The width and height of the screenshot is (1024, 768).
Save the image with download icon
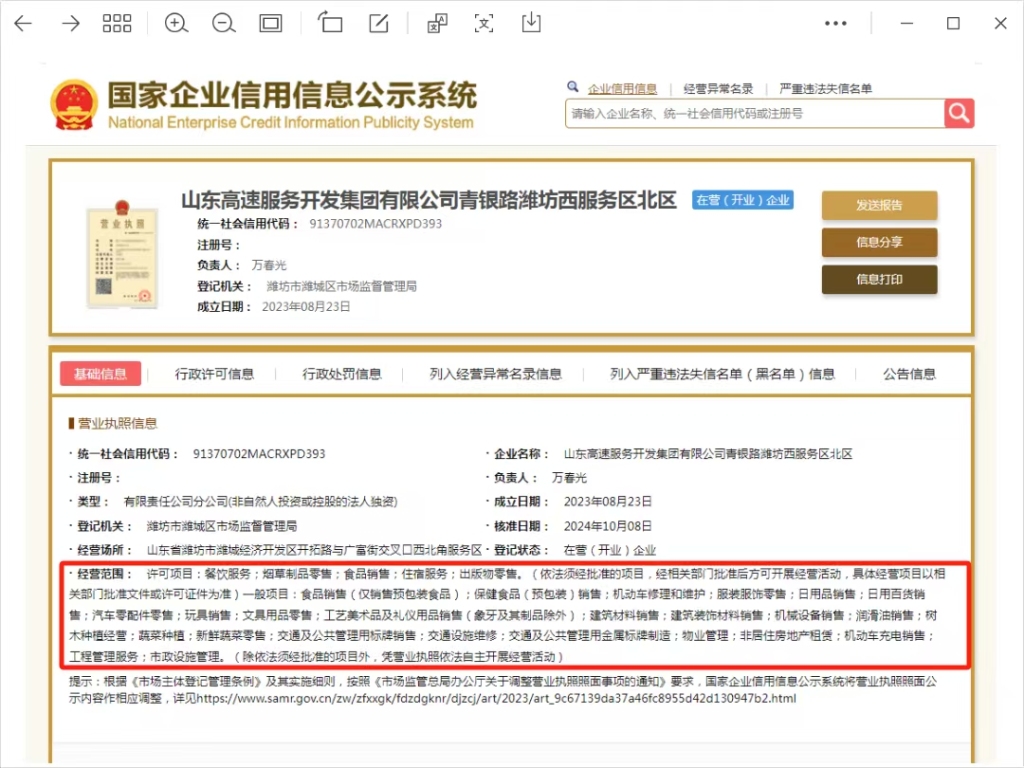point(531,22)
